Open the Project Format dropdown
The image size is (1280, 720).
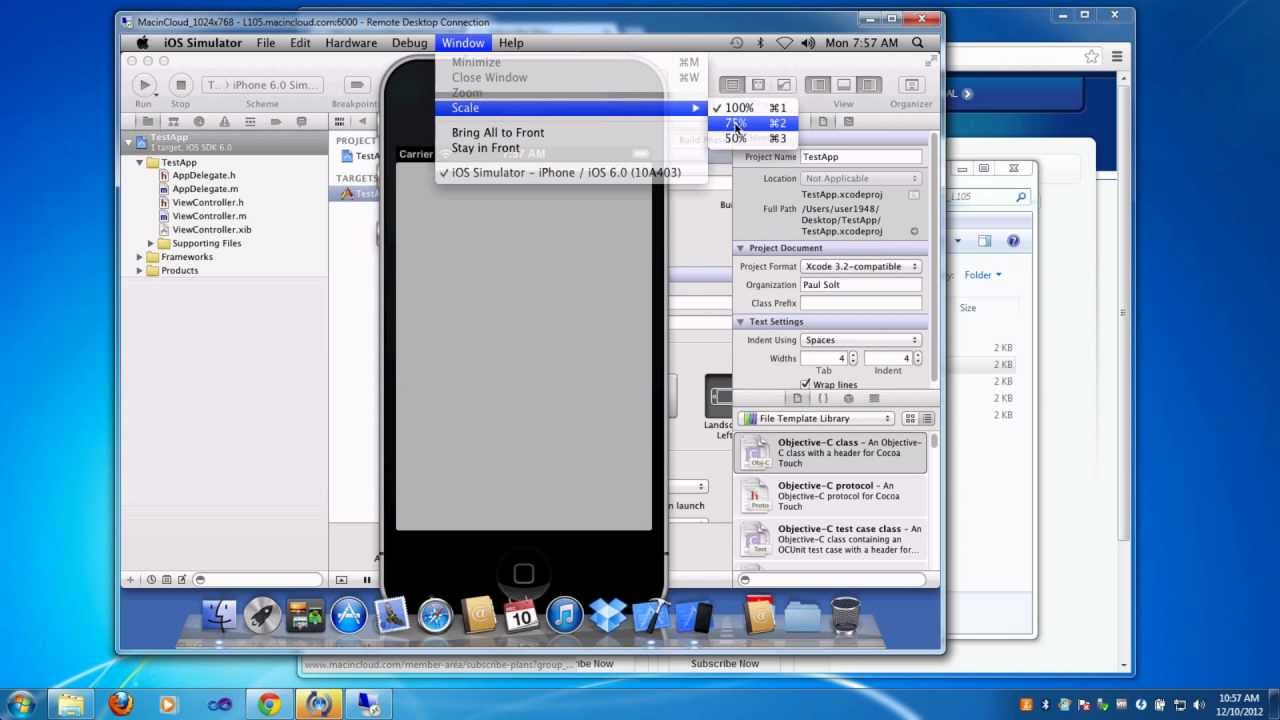(860, 267)
